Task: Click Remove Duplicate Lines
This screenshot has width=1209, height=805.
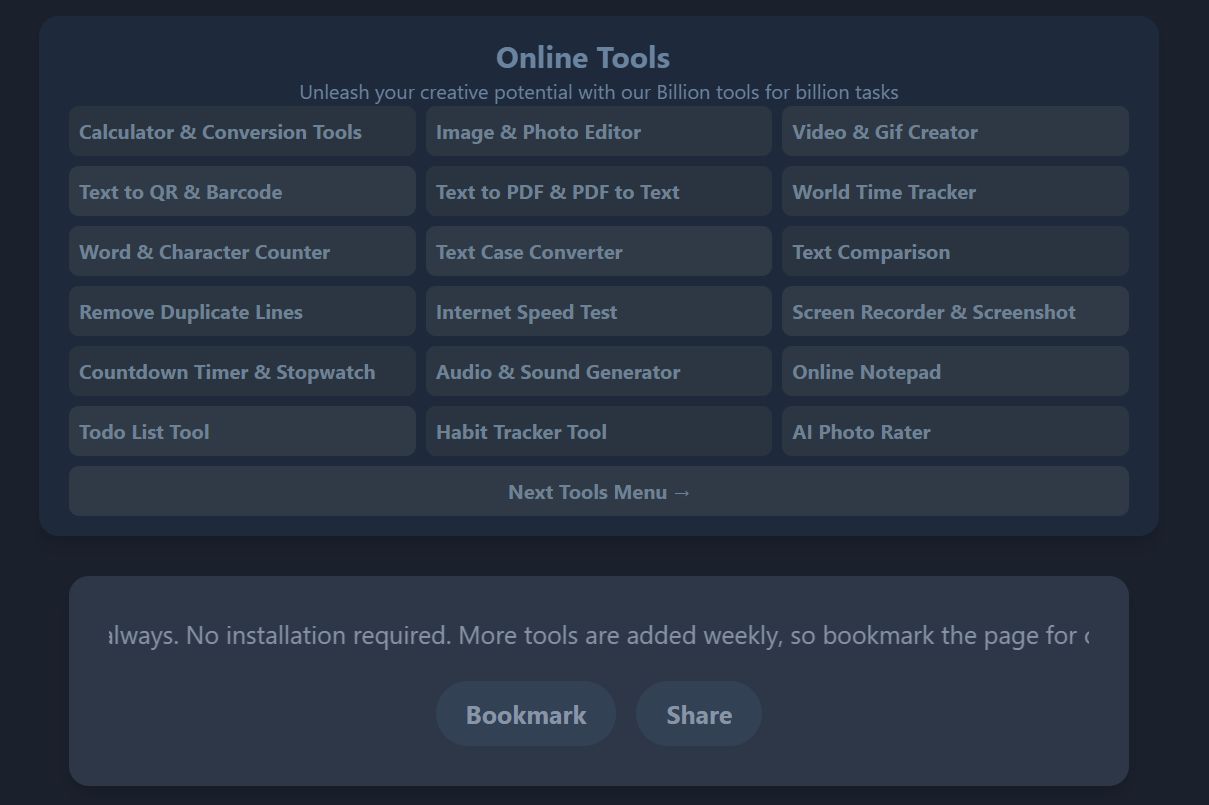Action: pyautogui.click(x=241, y=312)
